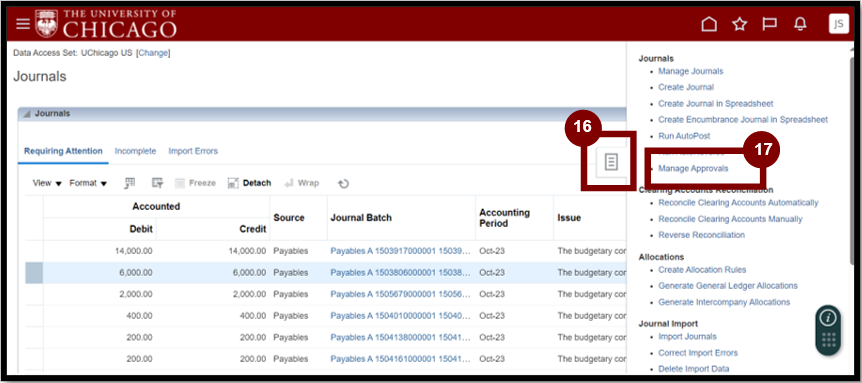This screenshot has height=383, width=862.
Task: Open Manage Journals task link
Action: click(x=690, y=71)
